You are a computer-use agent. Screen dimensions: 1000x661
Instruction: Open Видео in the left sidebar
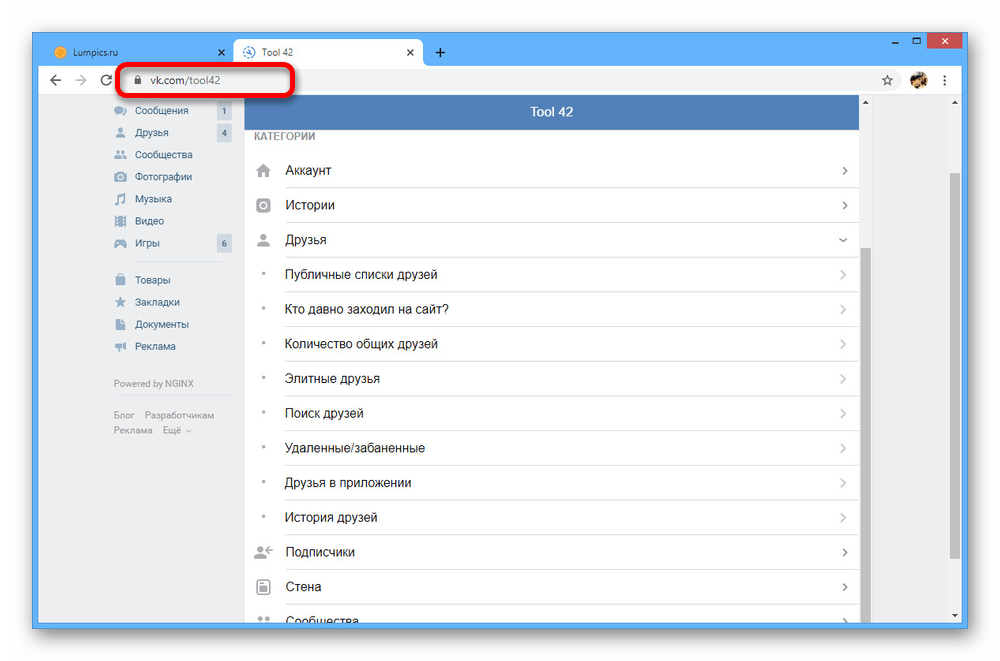149,221
